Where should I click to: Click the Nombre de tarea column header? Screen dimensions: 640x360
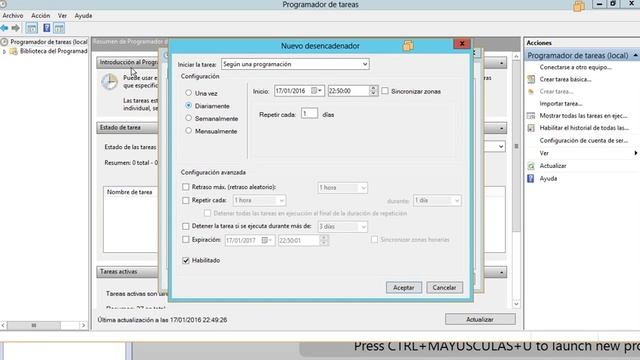[x=129, y=192]
